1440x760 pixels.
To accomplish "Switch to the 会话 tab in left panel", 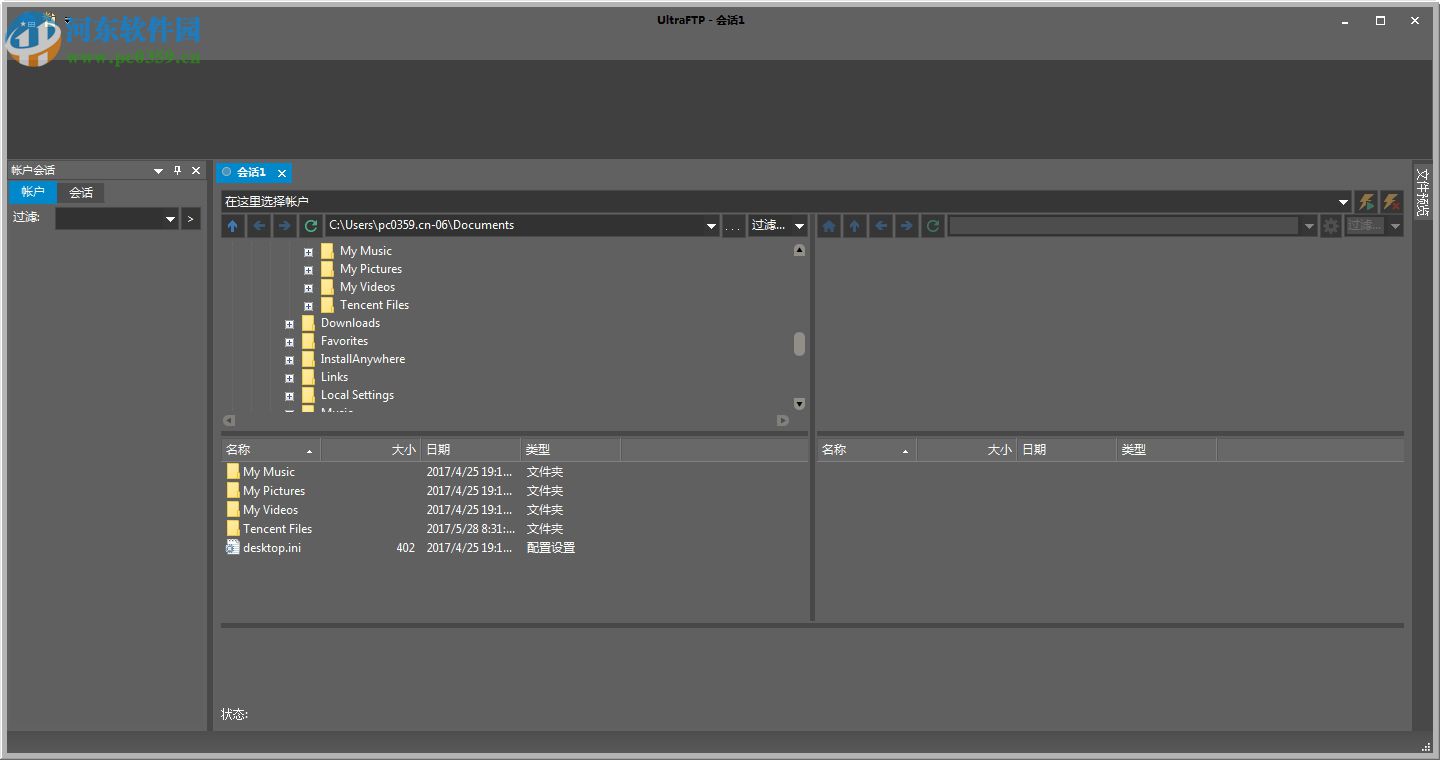I will pyautogui.click(x=81, y=193).
